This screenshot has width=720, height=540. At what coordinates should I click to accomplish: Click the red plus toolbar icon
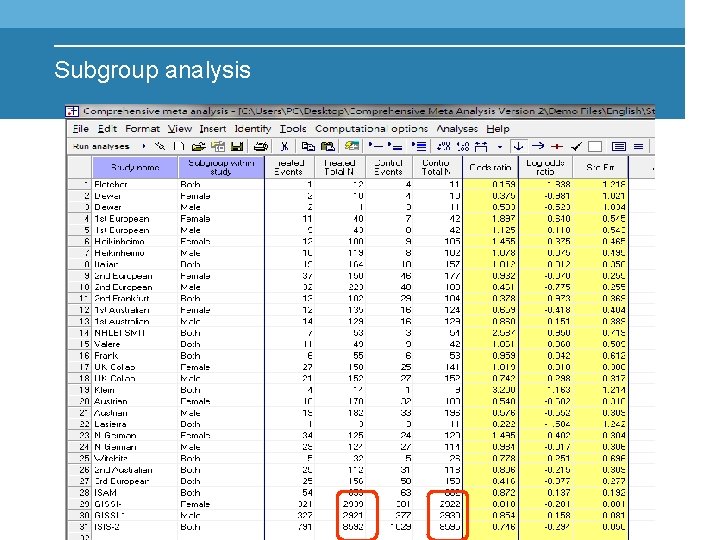(557, 146)
